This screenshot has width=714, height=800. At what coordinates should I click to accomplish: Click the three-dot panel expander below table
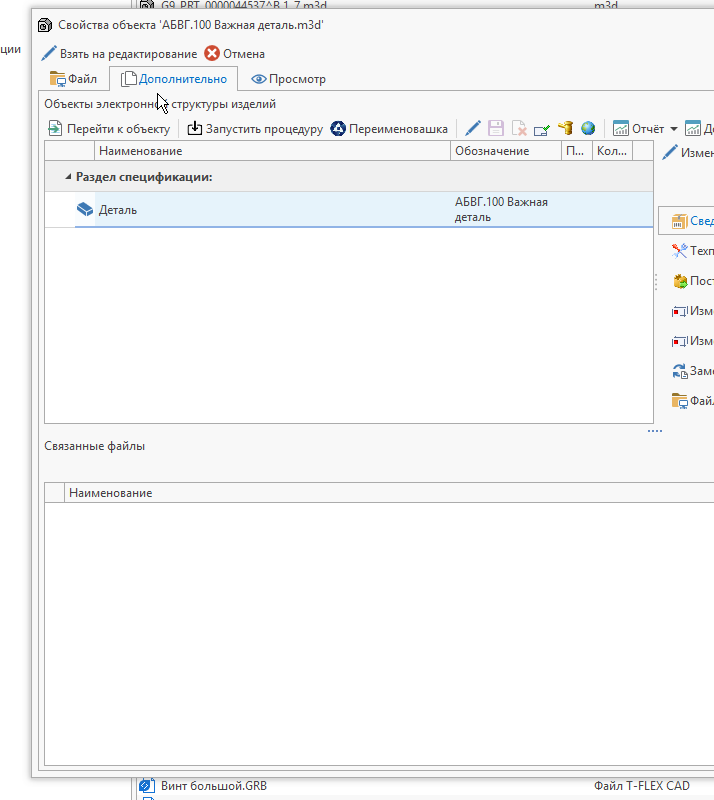coord(654,431)
